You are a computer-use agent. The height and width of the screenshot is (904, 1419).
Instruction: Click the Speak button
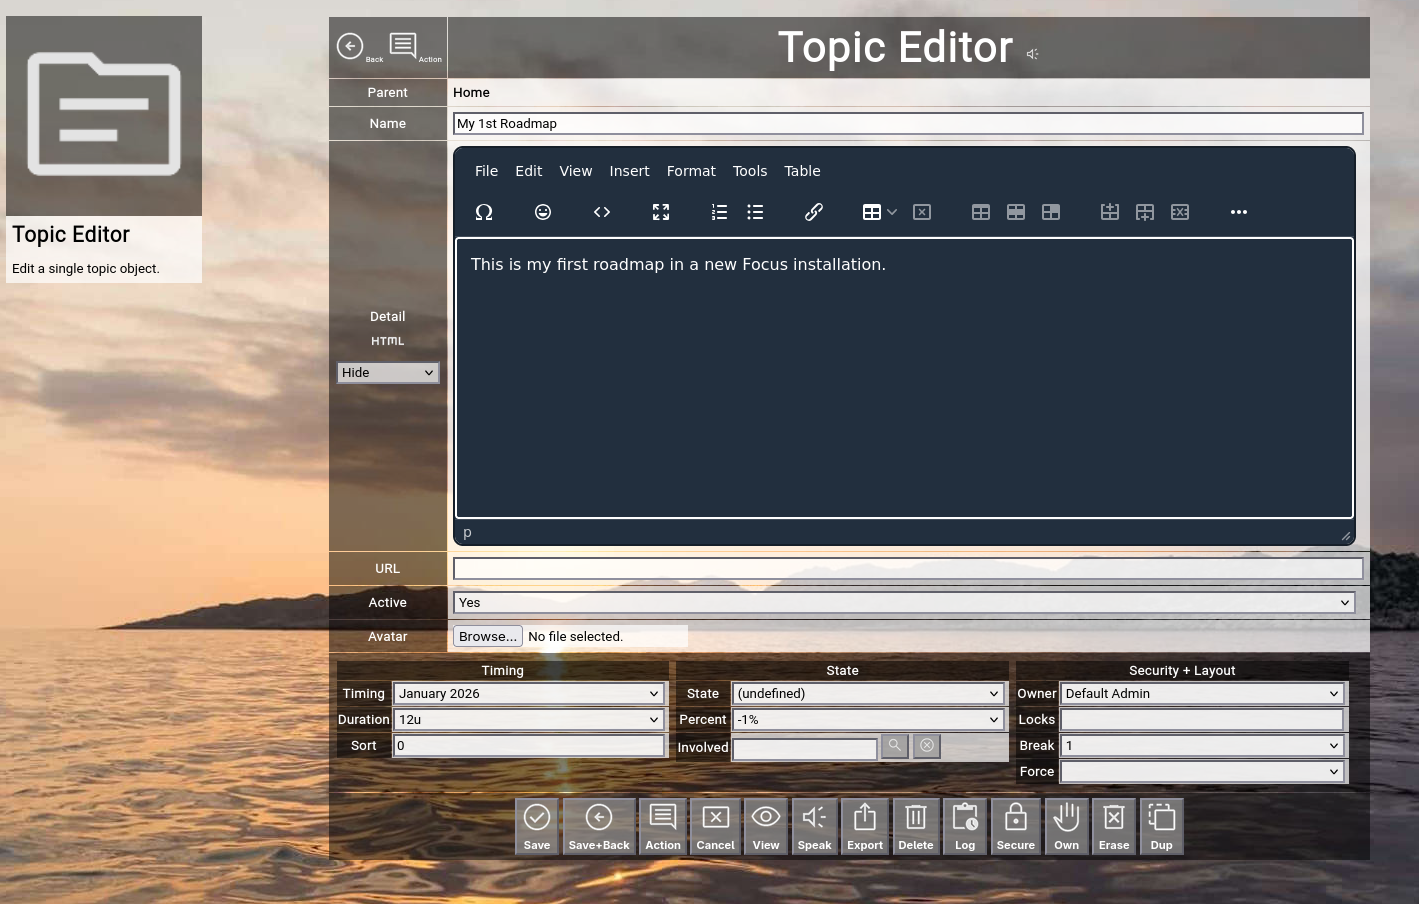pyautogui.click(x=814, y=826)
